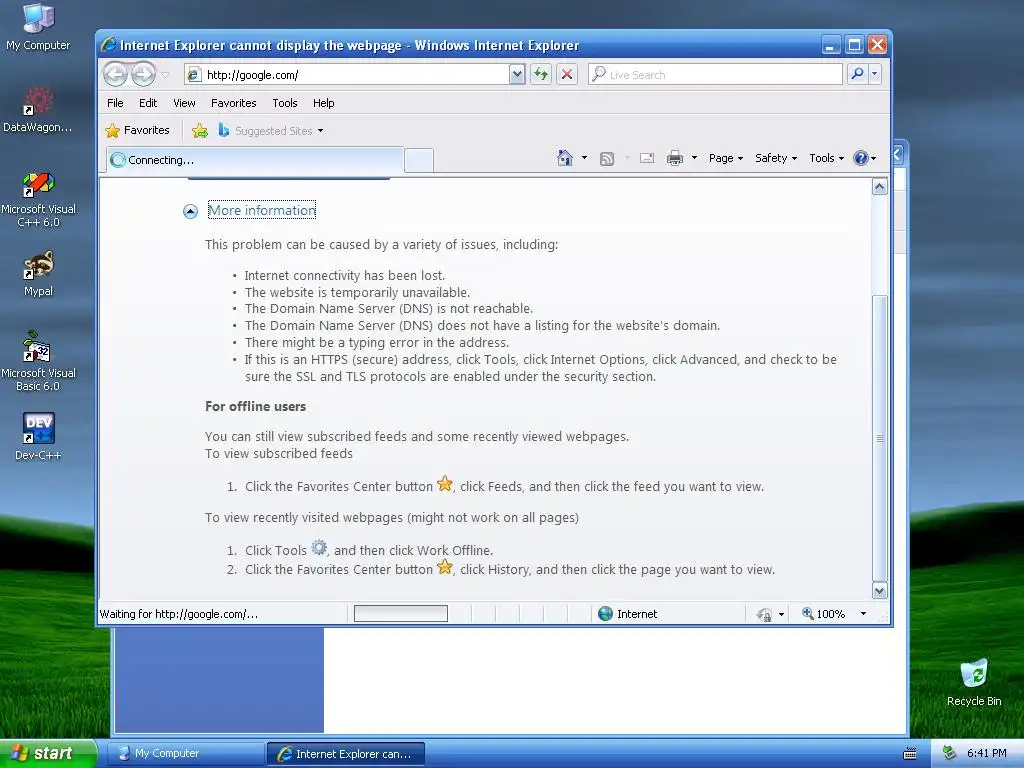
Task: Open the Help menu
Action: pyautogui.click(x=323, y=103)
